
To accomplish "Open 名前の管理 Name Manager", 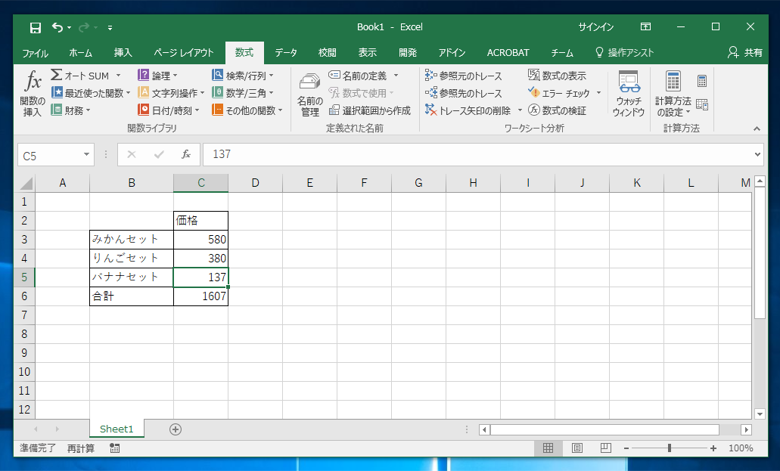I will point(309,94).
